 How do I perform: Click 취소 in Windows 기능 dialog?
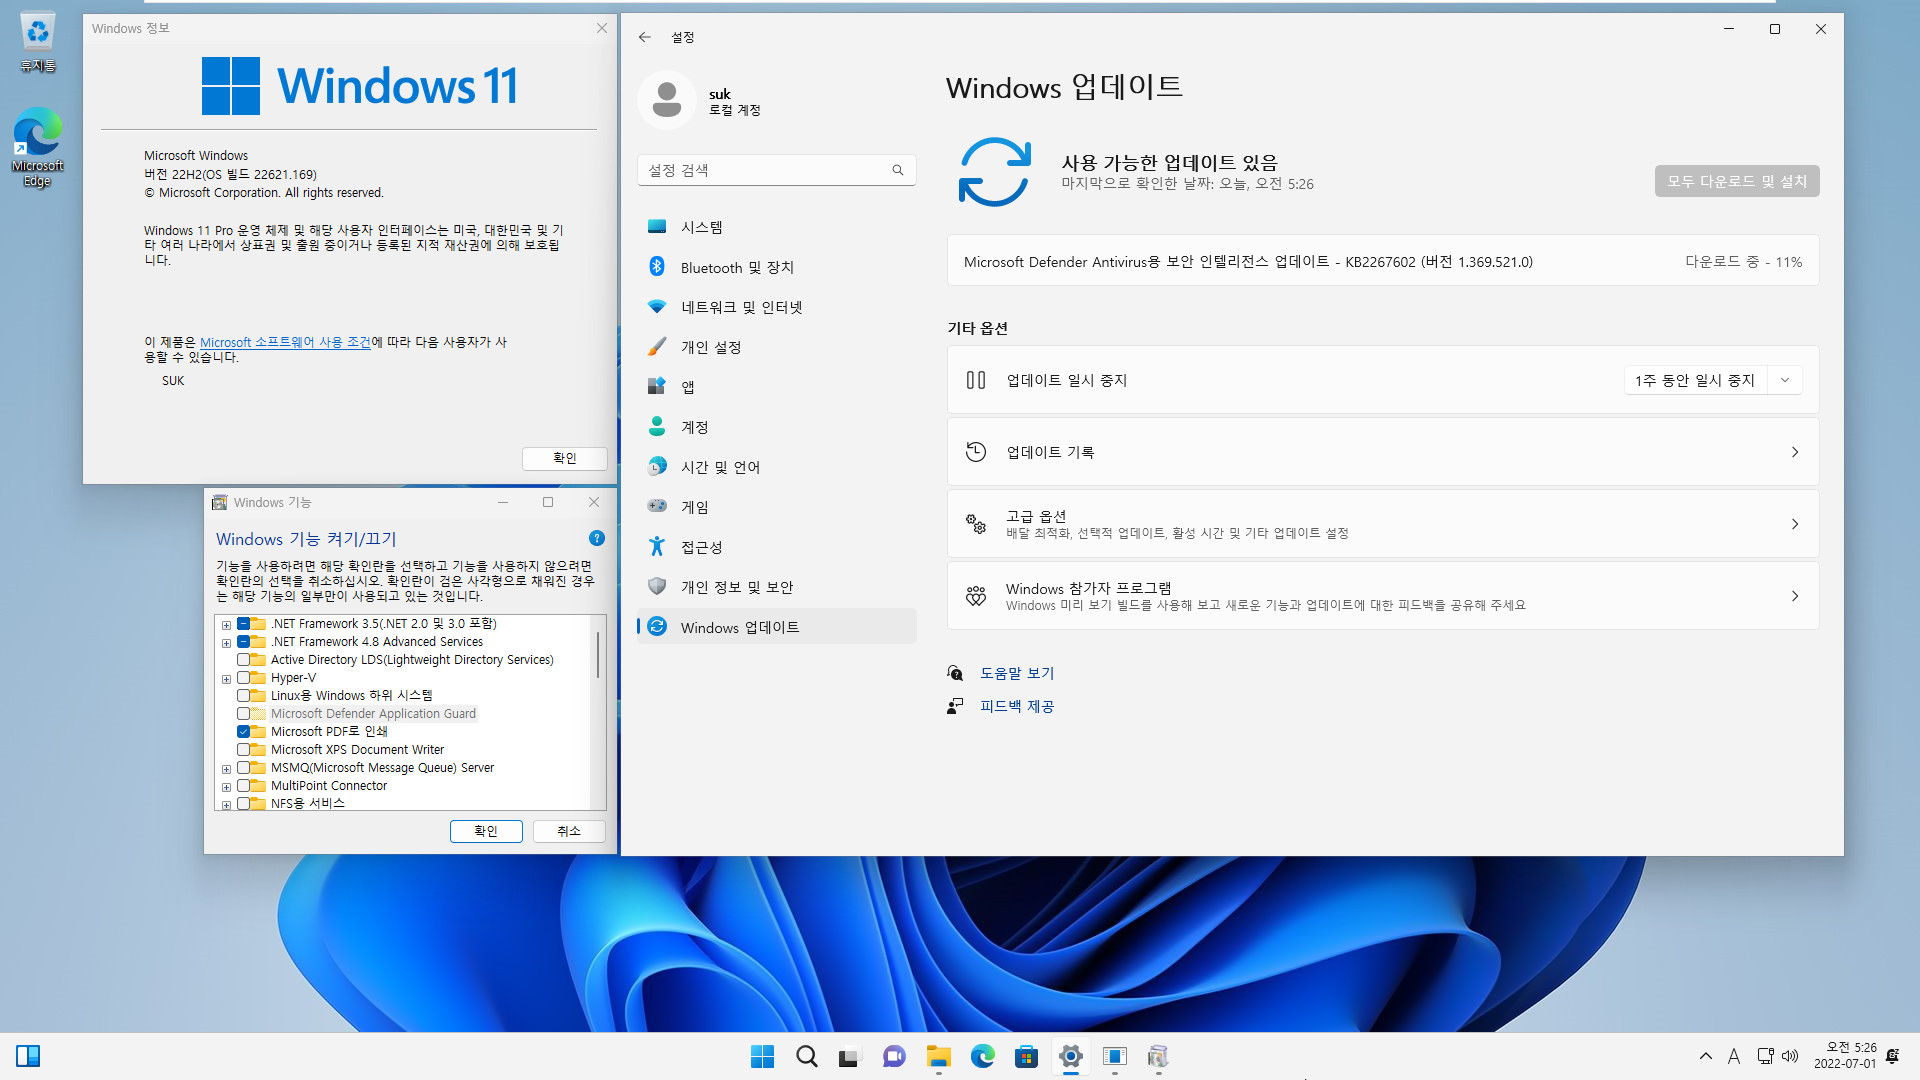(569, 831)
